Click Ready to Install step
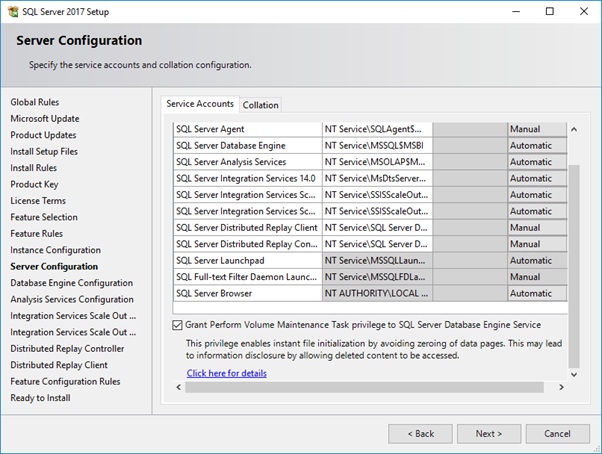This screenshot has height=454, width=602. tap(40, 398)
